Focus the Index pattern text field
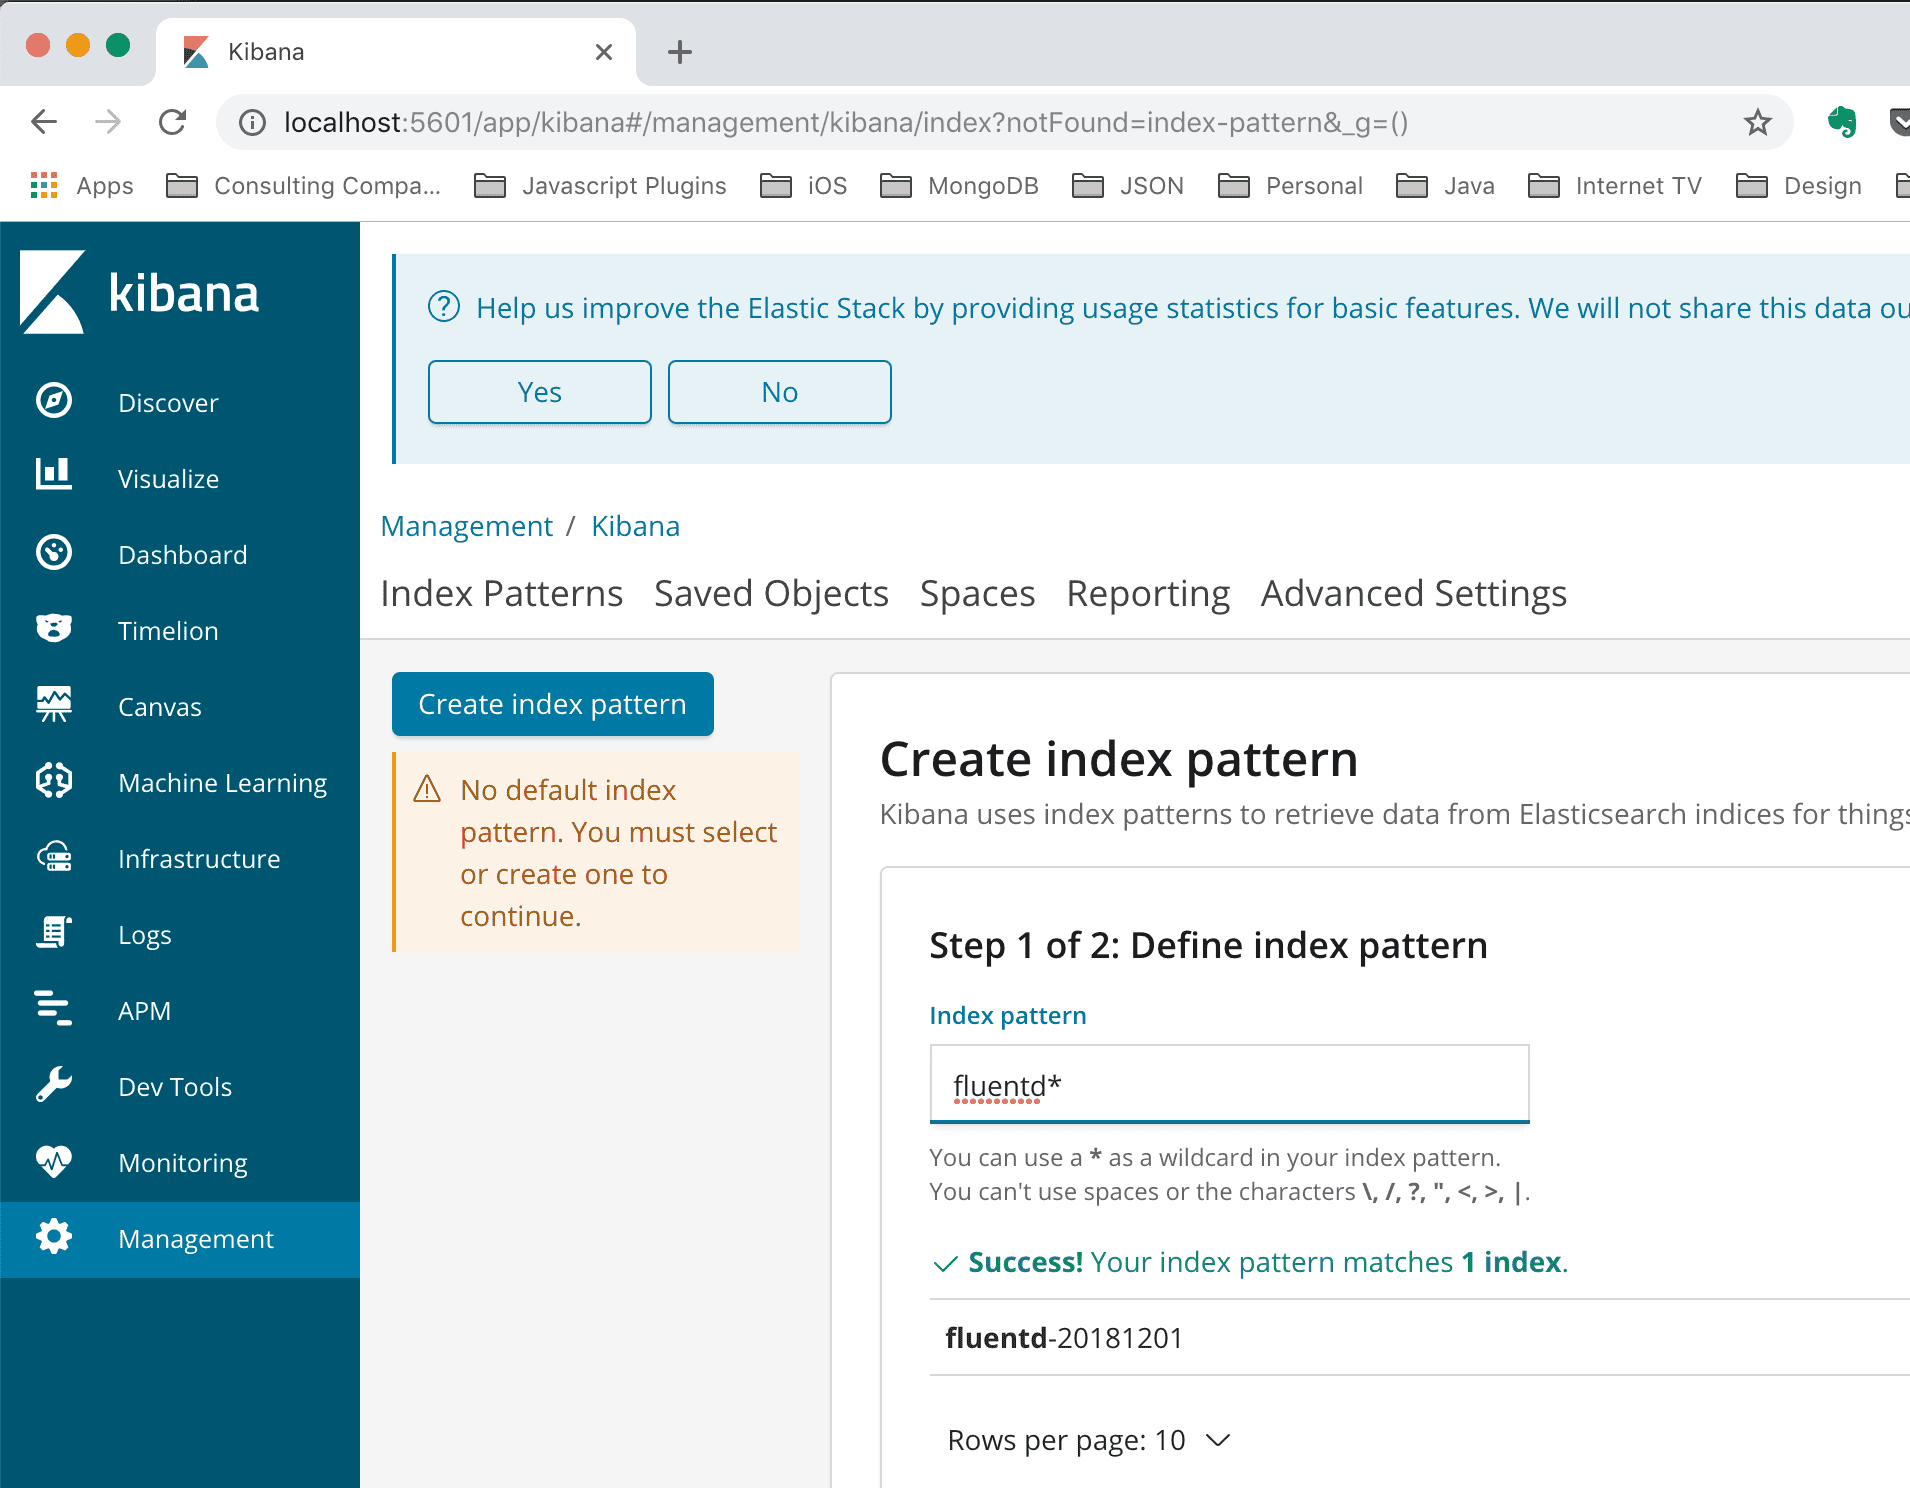Screen dimensions: 1910x1488 1229,1085
